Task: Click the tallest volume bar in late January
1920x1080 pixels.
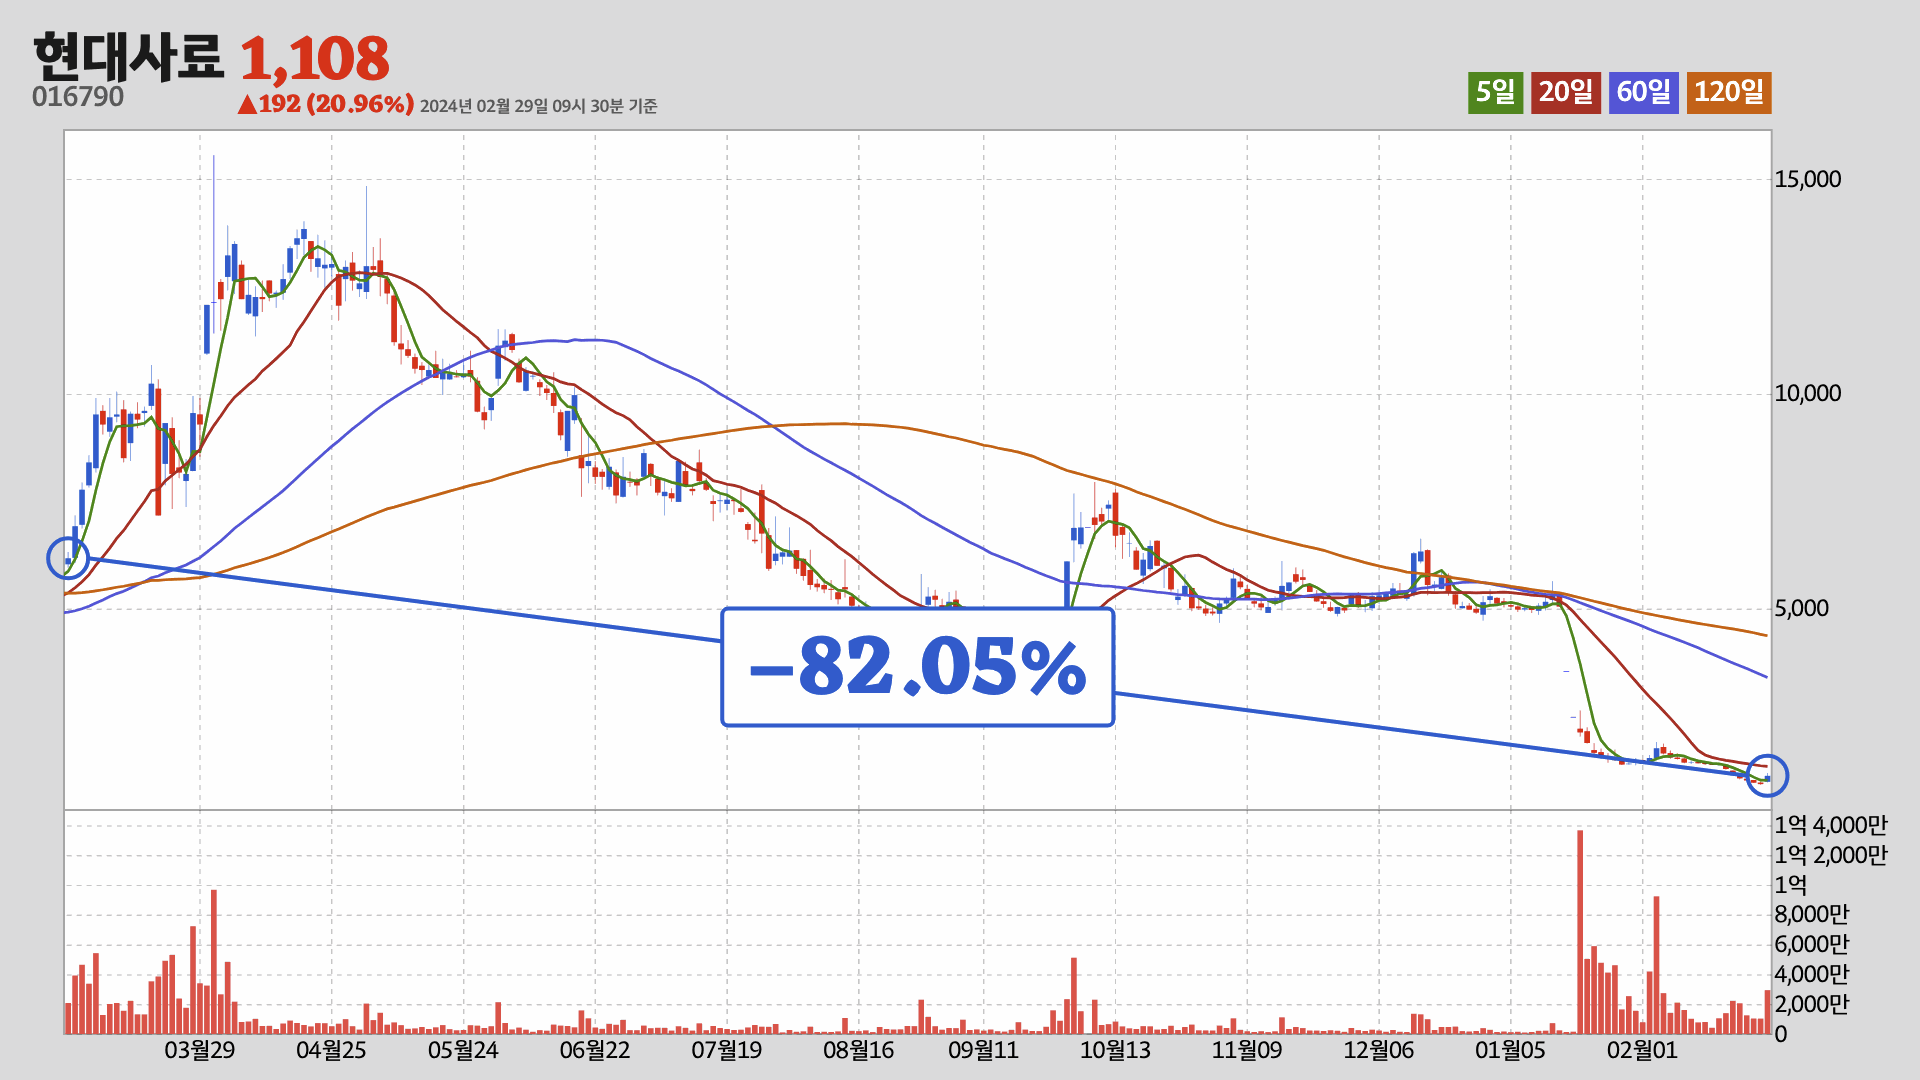Action: click(x=1580, y=932)
